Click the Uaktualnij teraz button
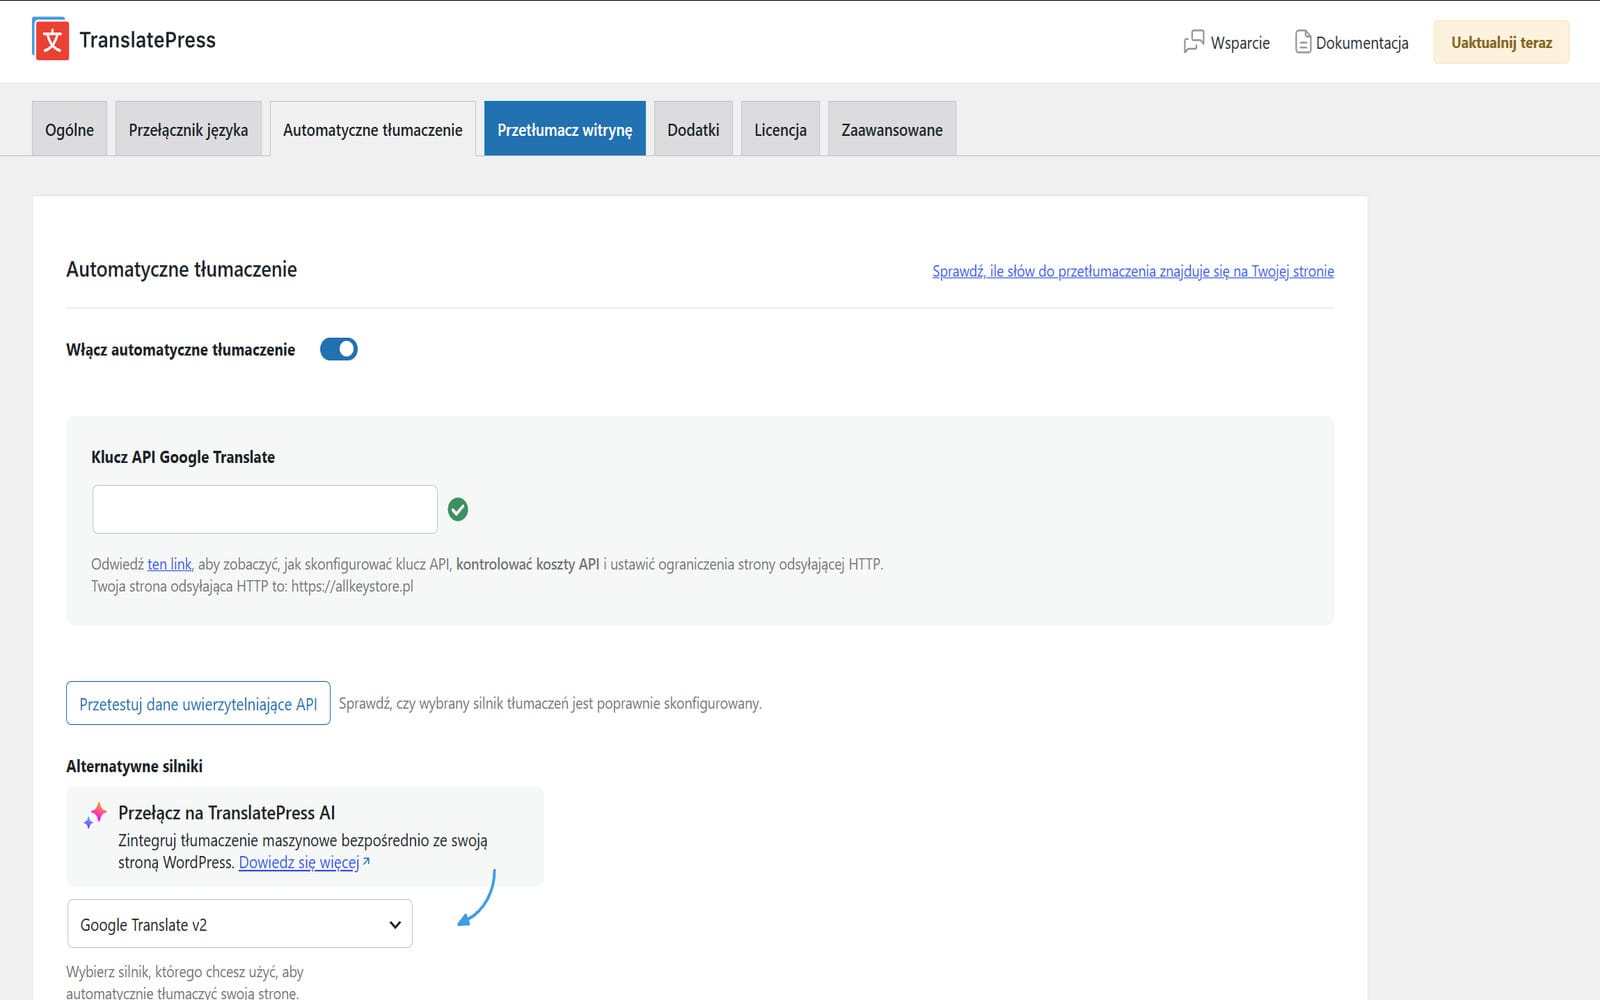Viewport: 1600px width, 1000px height. pyautogui.click(x=1501, y=42)
